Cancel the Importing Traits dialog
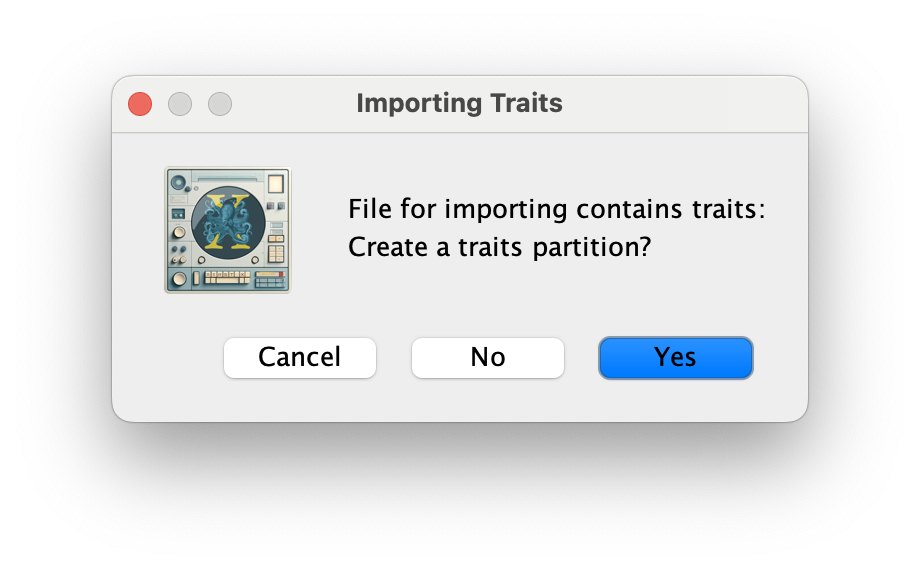Viewport: 920px width, 570px height. (300, 357)
